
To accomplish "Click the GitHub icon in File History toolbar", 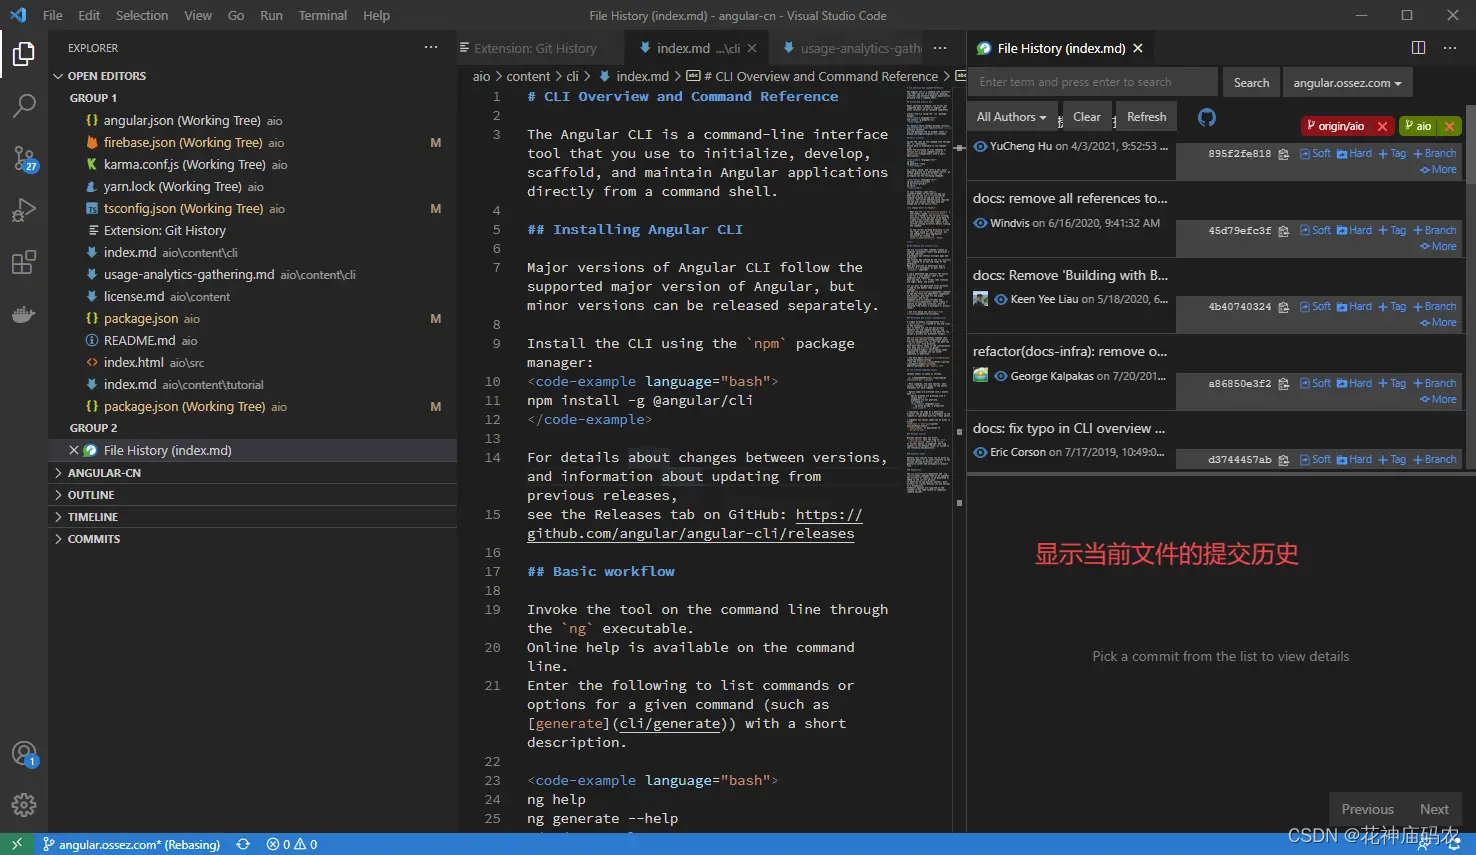I will tap(1207, 117).
